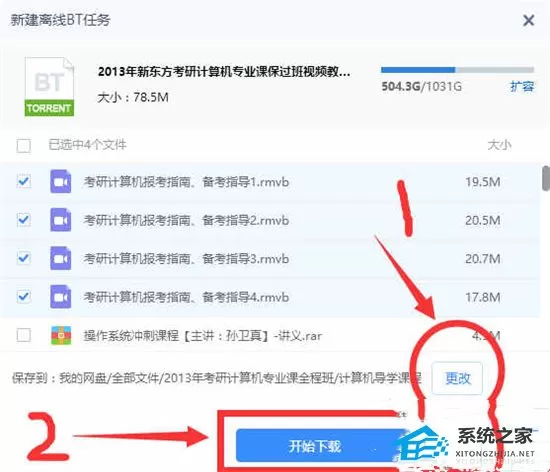Click the 更改 button to change save path
Image resolution: width=550 pixels, height=472 pixels.
tap(457, 378)
